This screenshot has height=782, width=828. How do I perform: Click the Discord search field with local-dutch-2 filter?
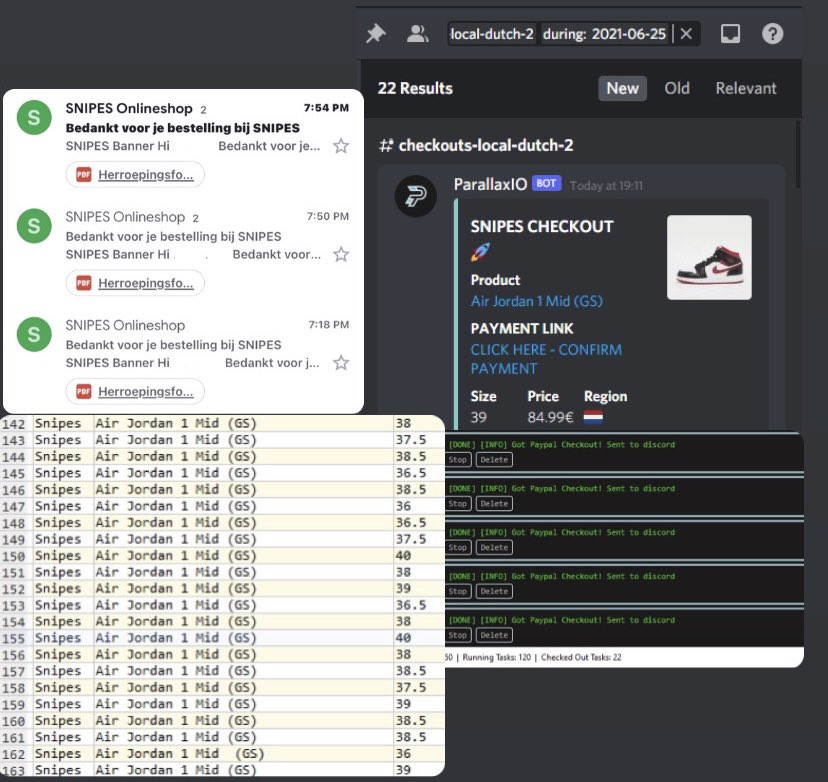[x=574, y=34]
